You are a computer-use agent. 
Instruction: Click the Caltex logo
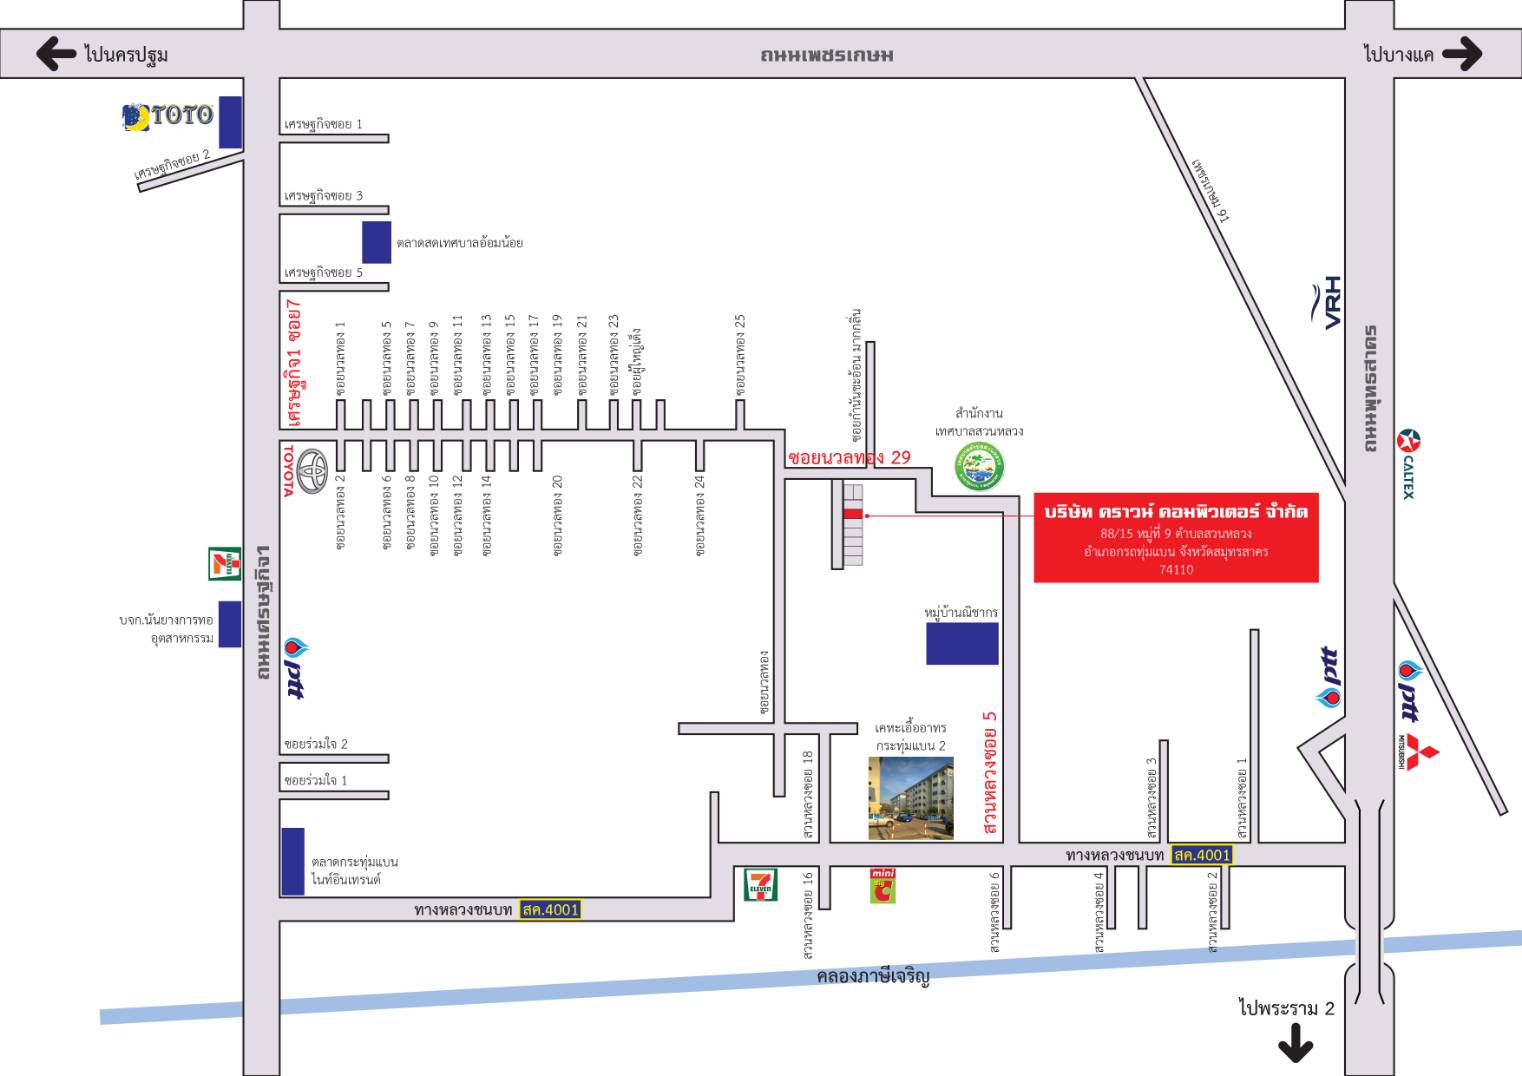click(x=1409, y=463)
